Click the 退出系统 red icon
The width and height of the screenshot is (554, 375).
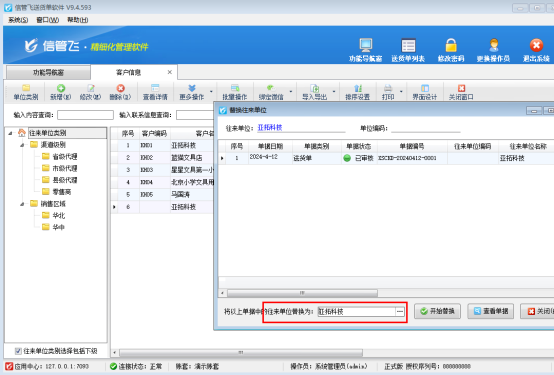coord(536,45)
